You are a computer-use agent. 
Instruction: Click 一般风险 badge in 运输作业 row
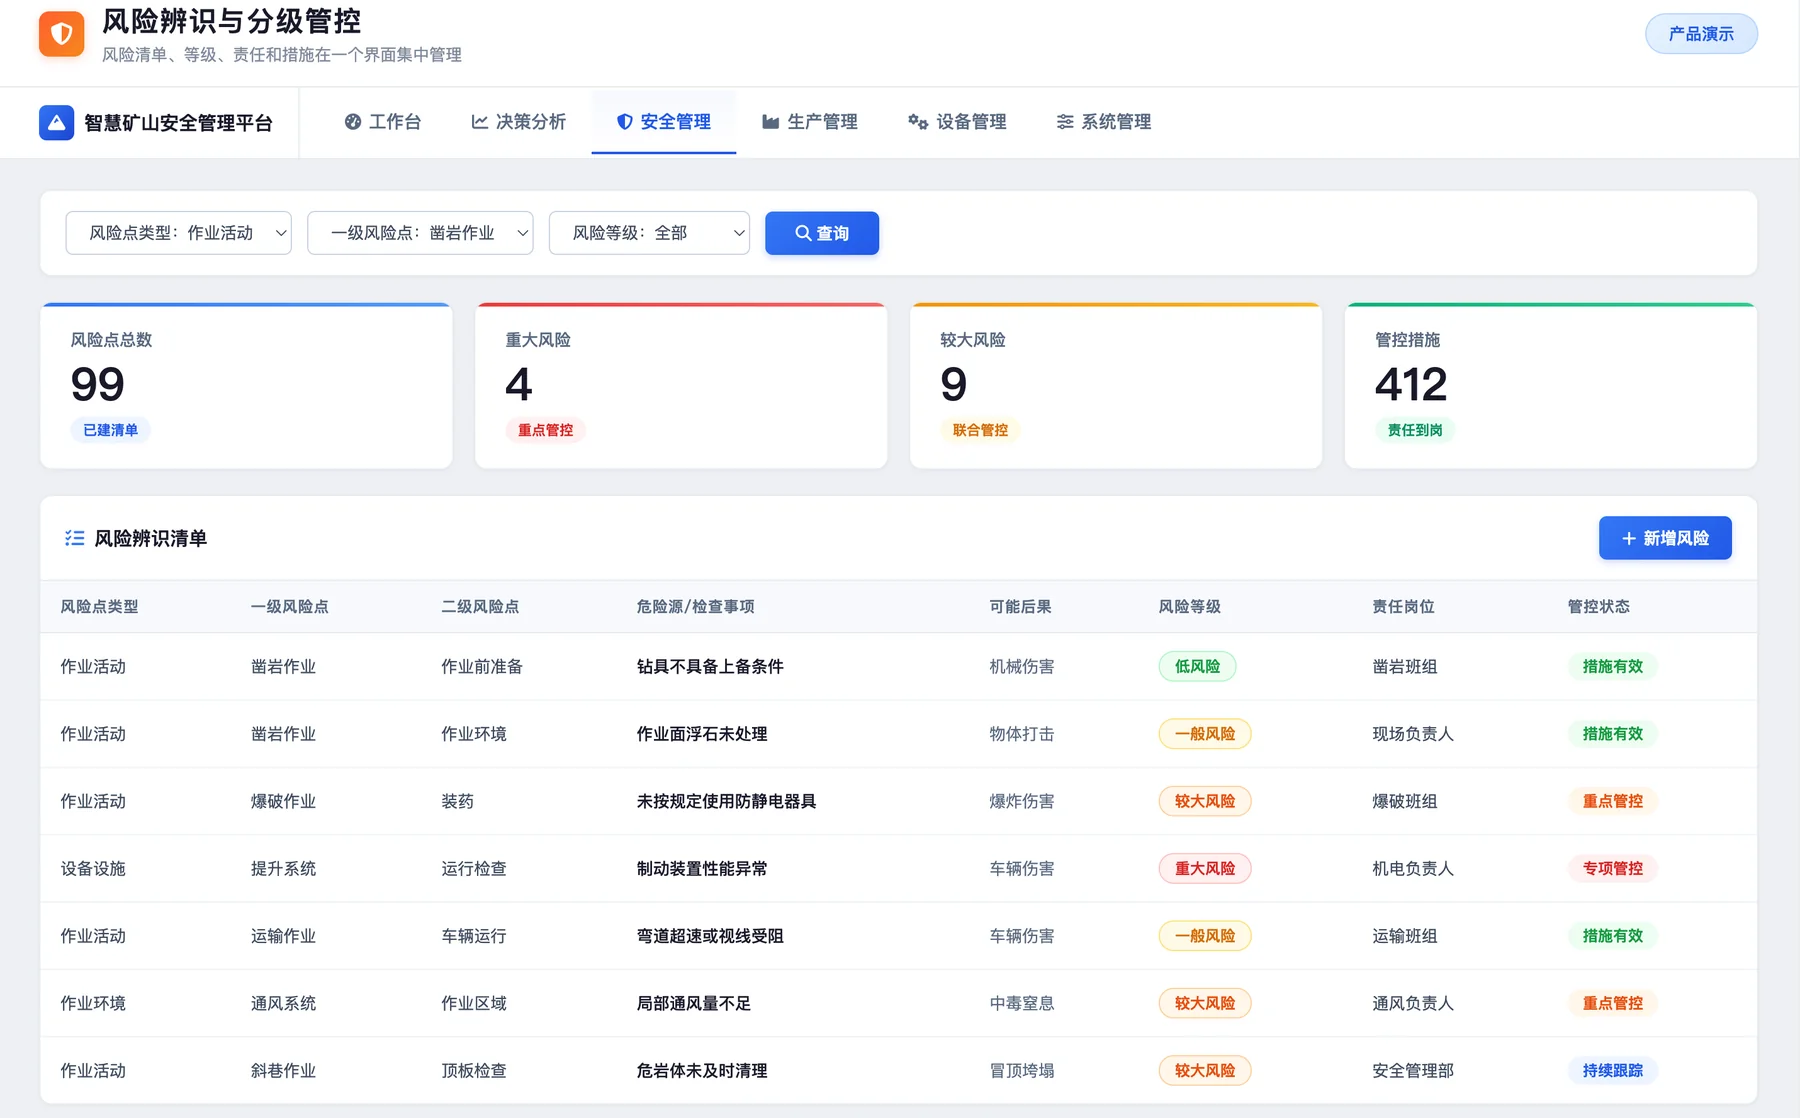(x=1205, y=936)
